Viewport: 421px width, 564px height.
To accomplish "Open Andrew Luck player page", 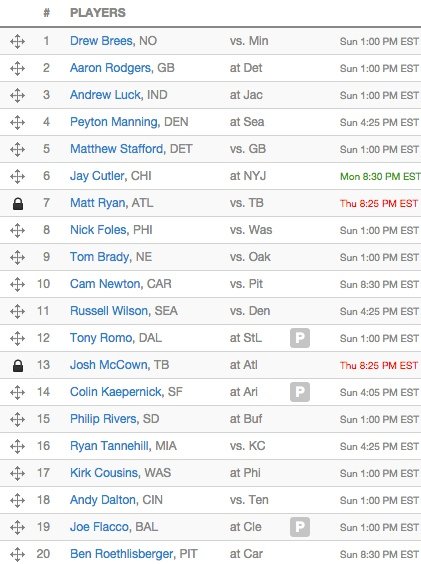I will pos(105,95).
